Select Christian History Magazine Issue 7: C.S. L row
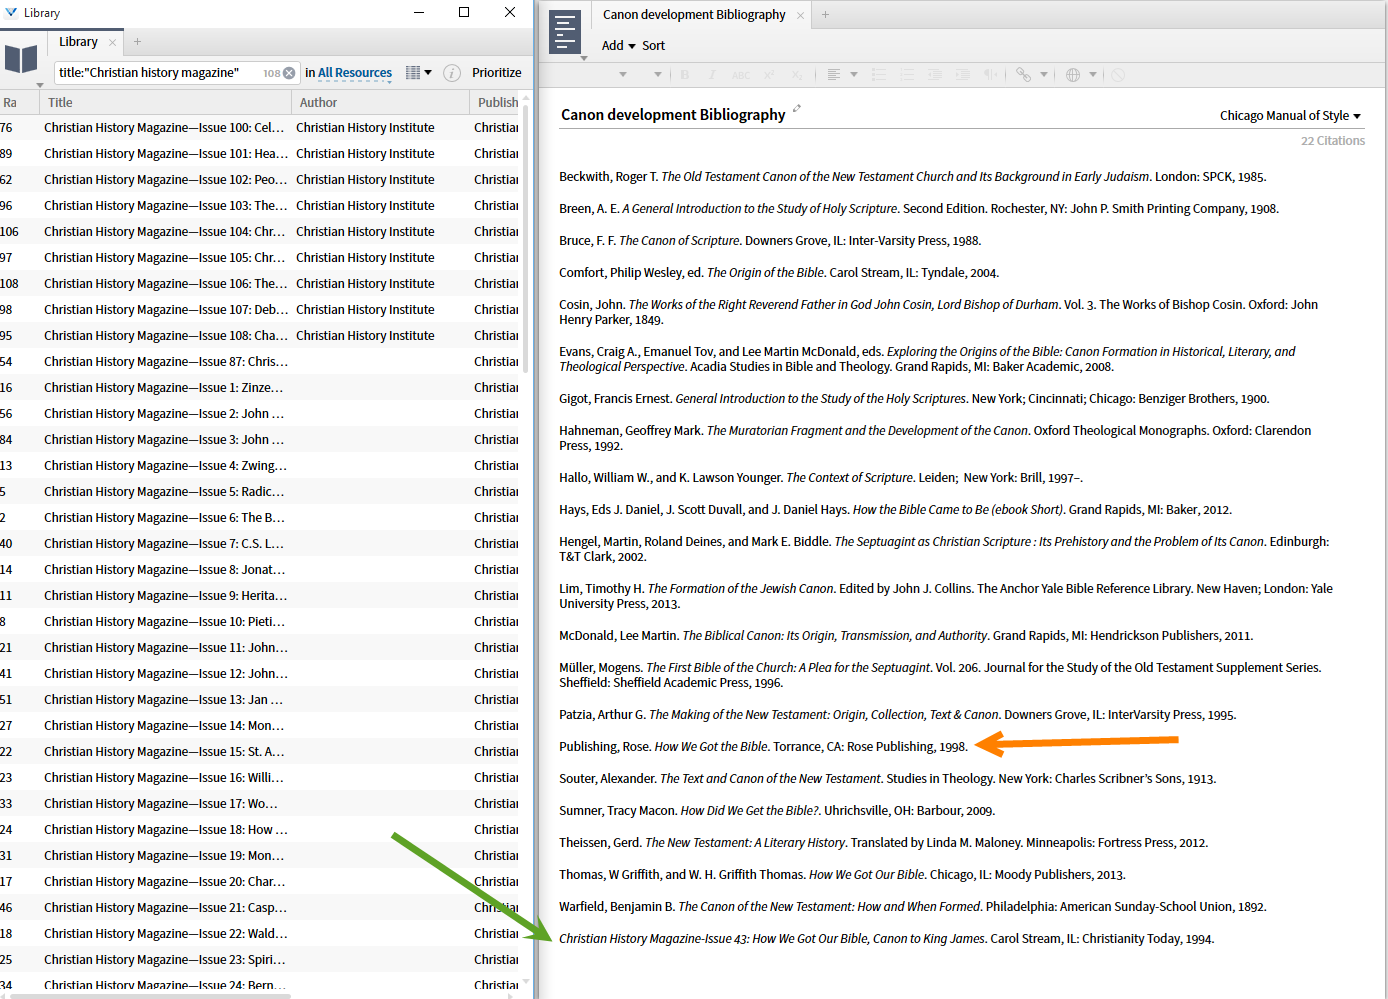Viewport: 1388px width, 999px height. 260,544
